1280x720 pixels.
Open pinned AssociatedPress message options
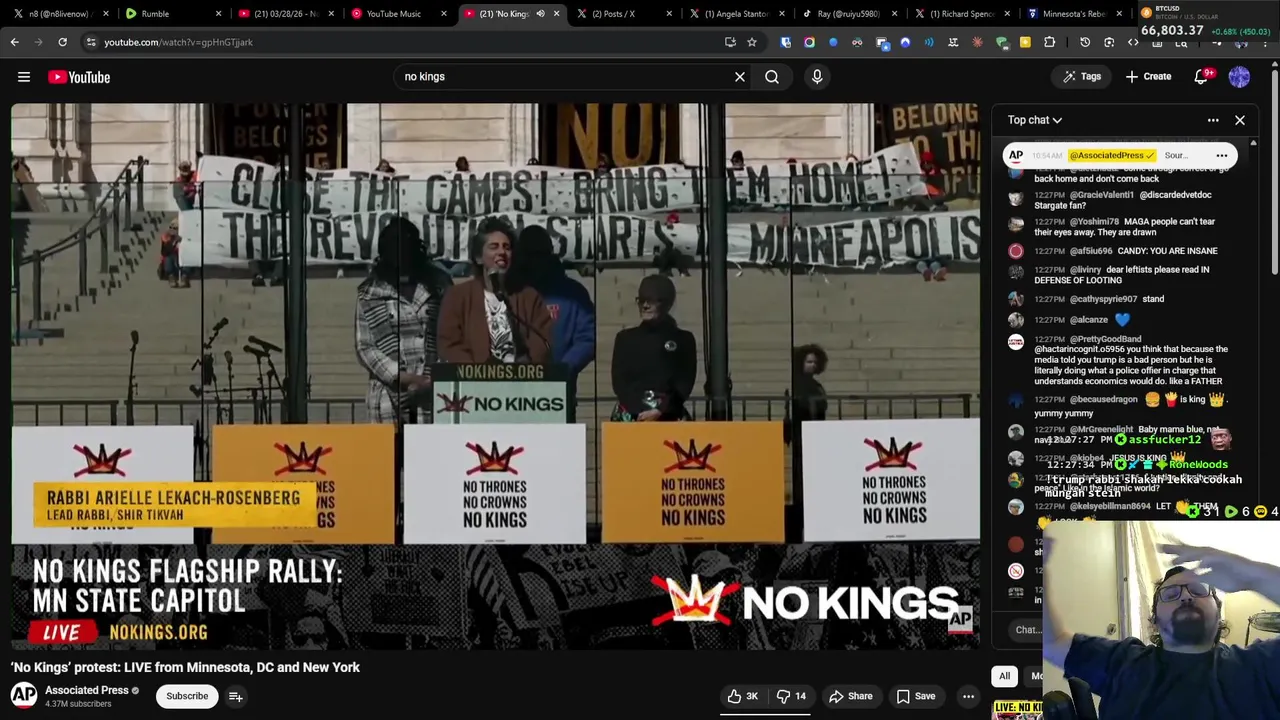pos(1222,155)
